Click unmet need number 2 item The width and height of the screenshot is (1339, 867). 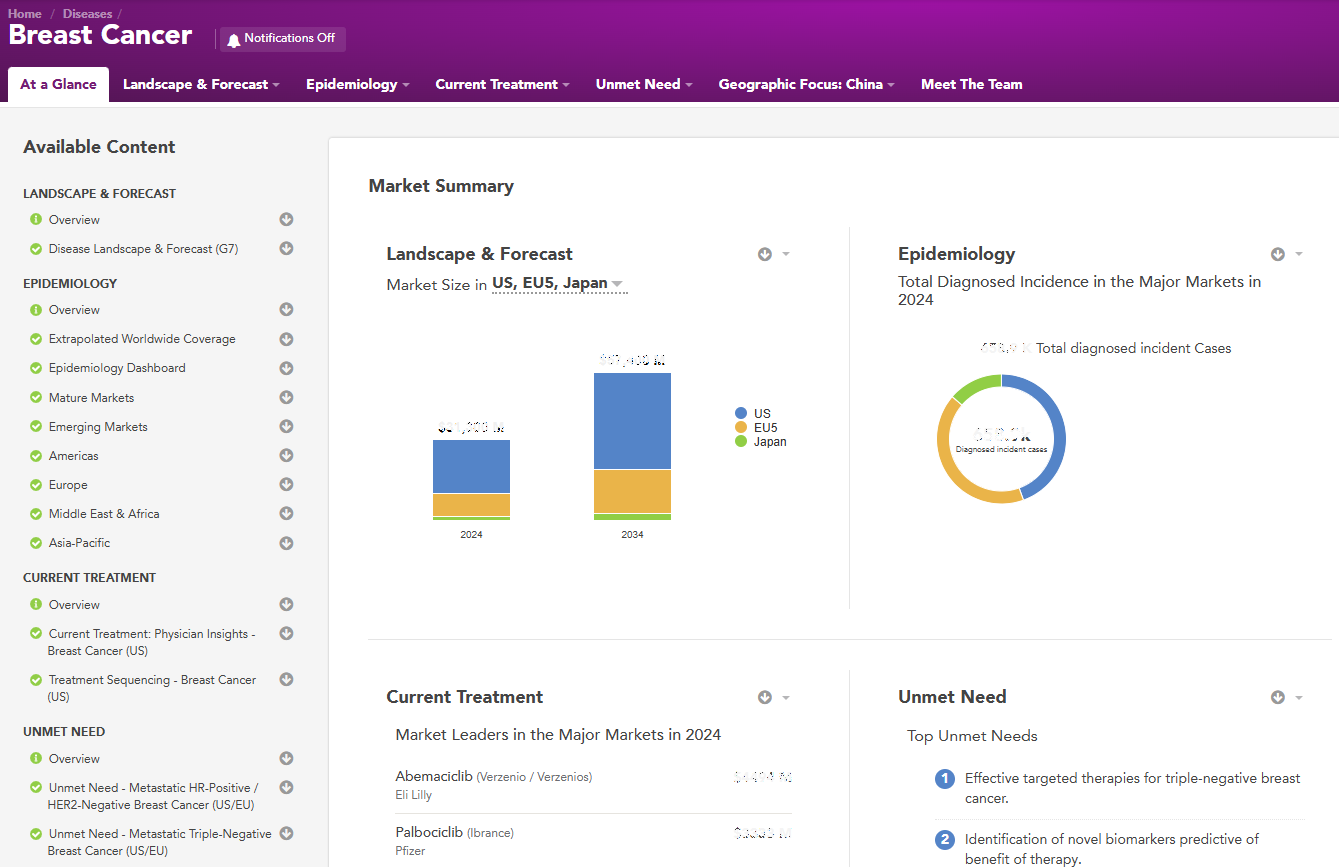(x=1119, y=848)
